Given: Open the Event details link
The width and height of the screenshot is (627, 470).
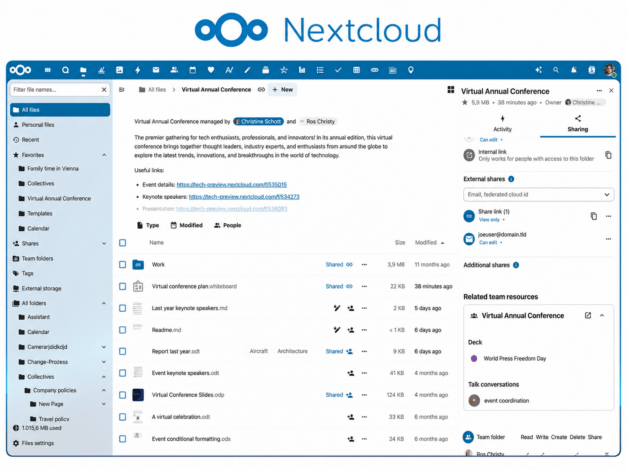Looking at the screenshot, I should click(232, 185).
